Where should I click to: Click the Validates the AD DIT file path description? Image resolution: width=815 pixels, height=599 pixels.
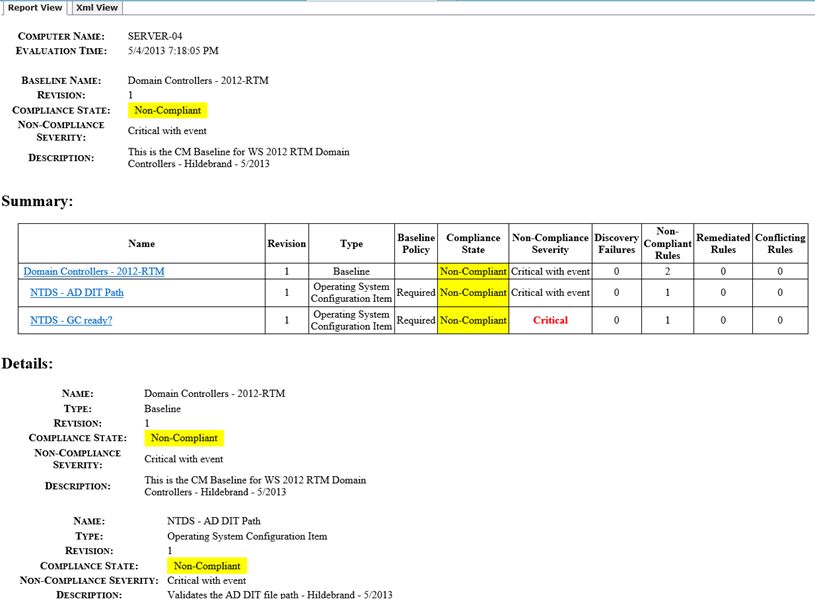(280, 594)
